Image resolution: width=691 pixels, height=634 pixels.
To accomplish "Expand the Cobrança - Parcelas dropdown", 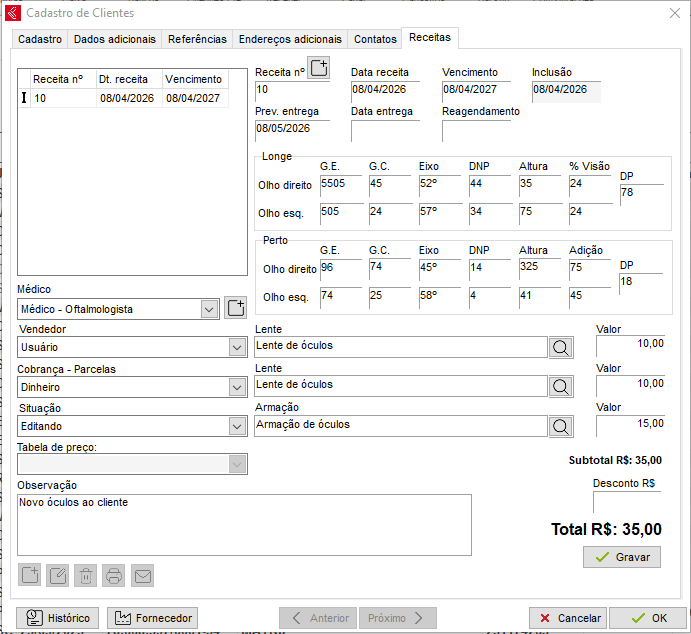I will (237, 387).
